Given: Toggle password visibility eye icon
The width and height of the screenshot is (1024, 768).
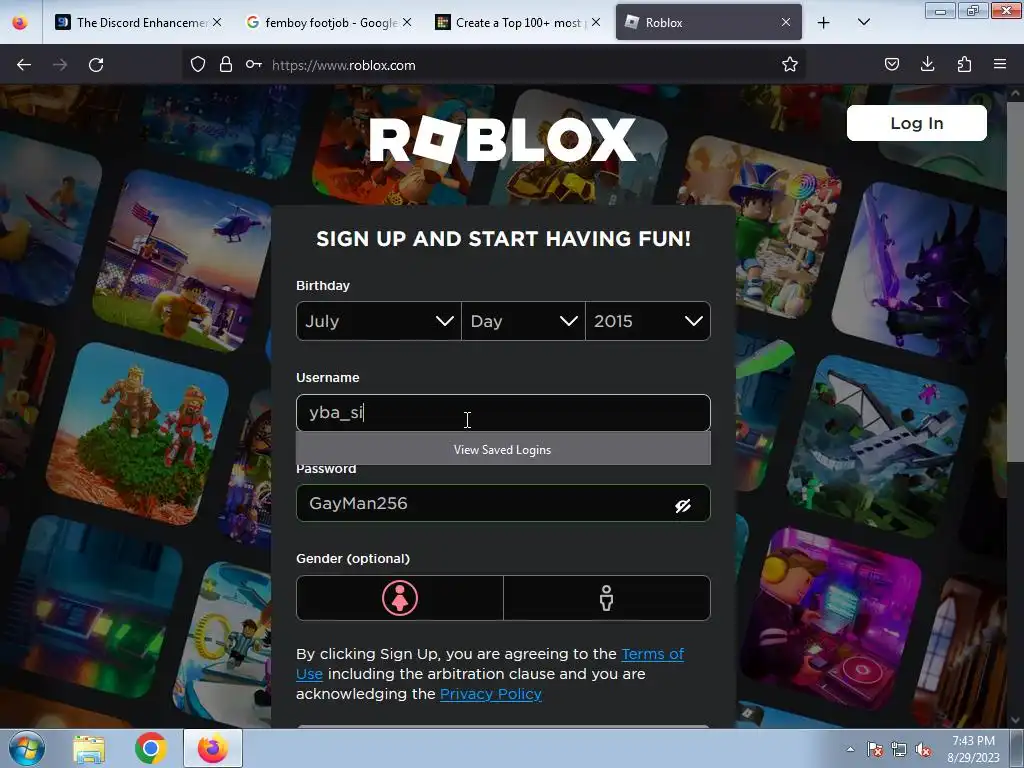Looking at the screenshot, I should coord(683,505).
